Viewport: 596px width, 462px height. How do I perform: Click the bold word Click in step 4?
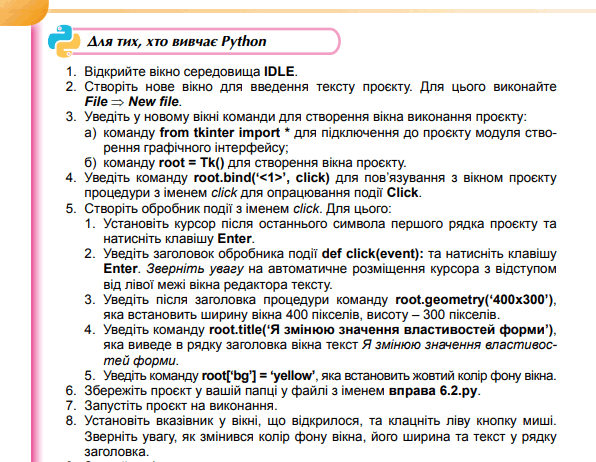pos(403,193)
